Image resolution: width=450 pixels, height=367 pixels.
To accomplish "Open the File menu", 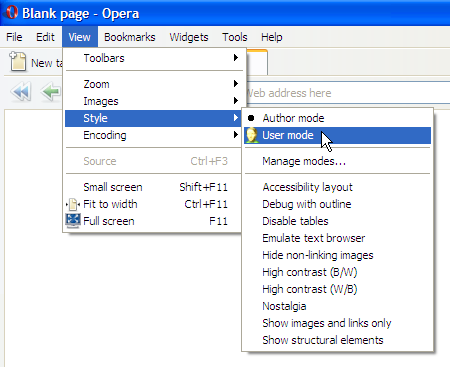I will pos(14,37).
